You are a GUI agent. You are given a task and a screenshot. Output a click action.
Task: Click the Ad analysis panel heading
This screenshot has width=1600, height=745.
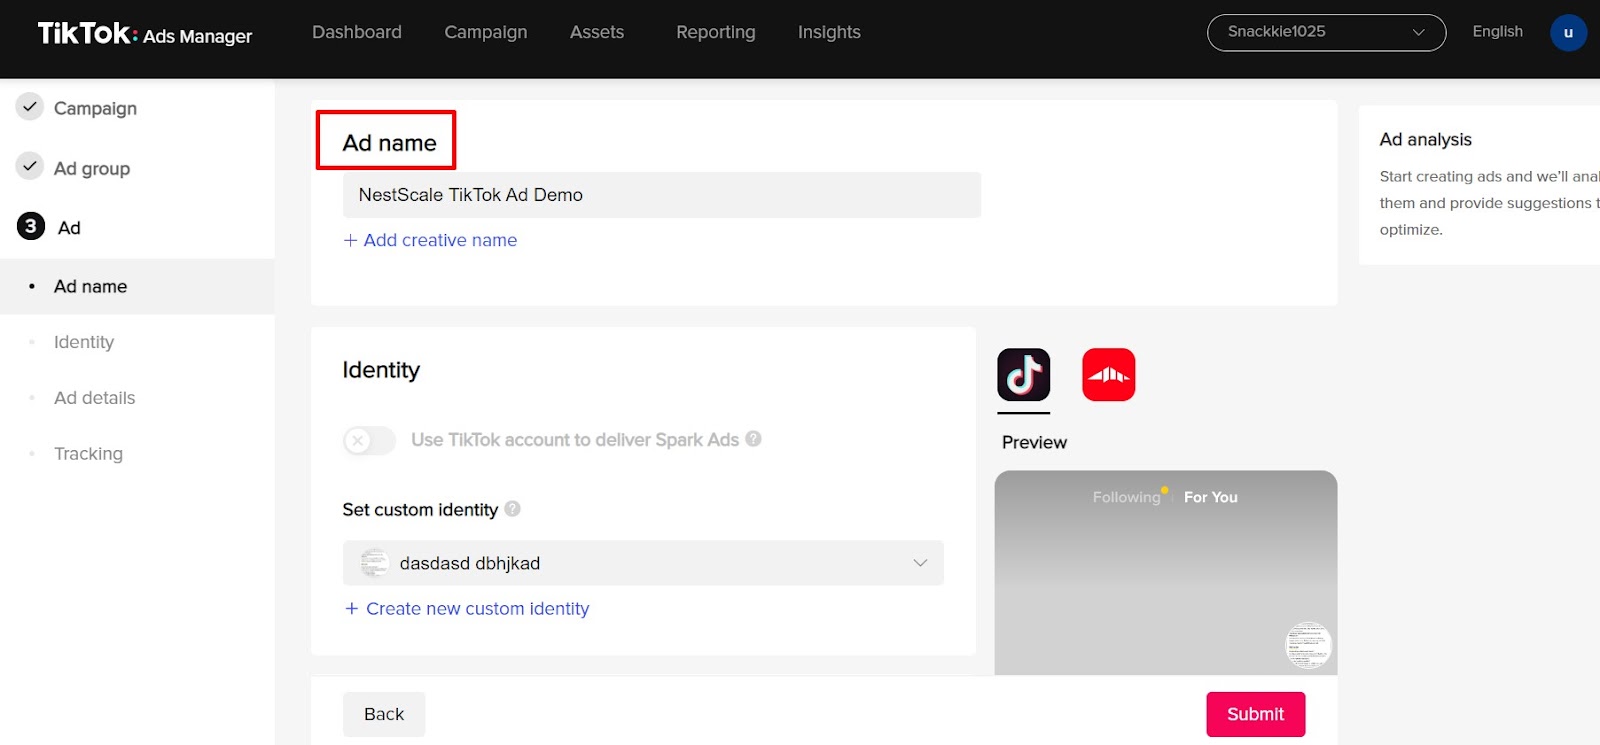tap(1425, 139)
